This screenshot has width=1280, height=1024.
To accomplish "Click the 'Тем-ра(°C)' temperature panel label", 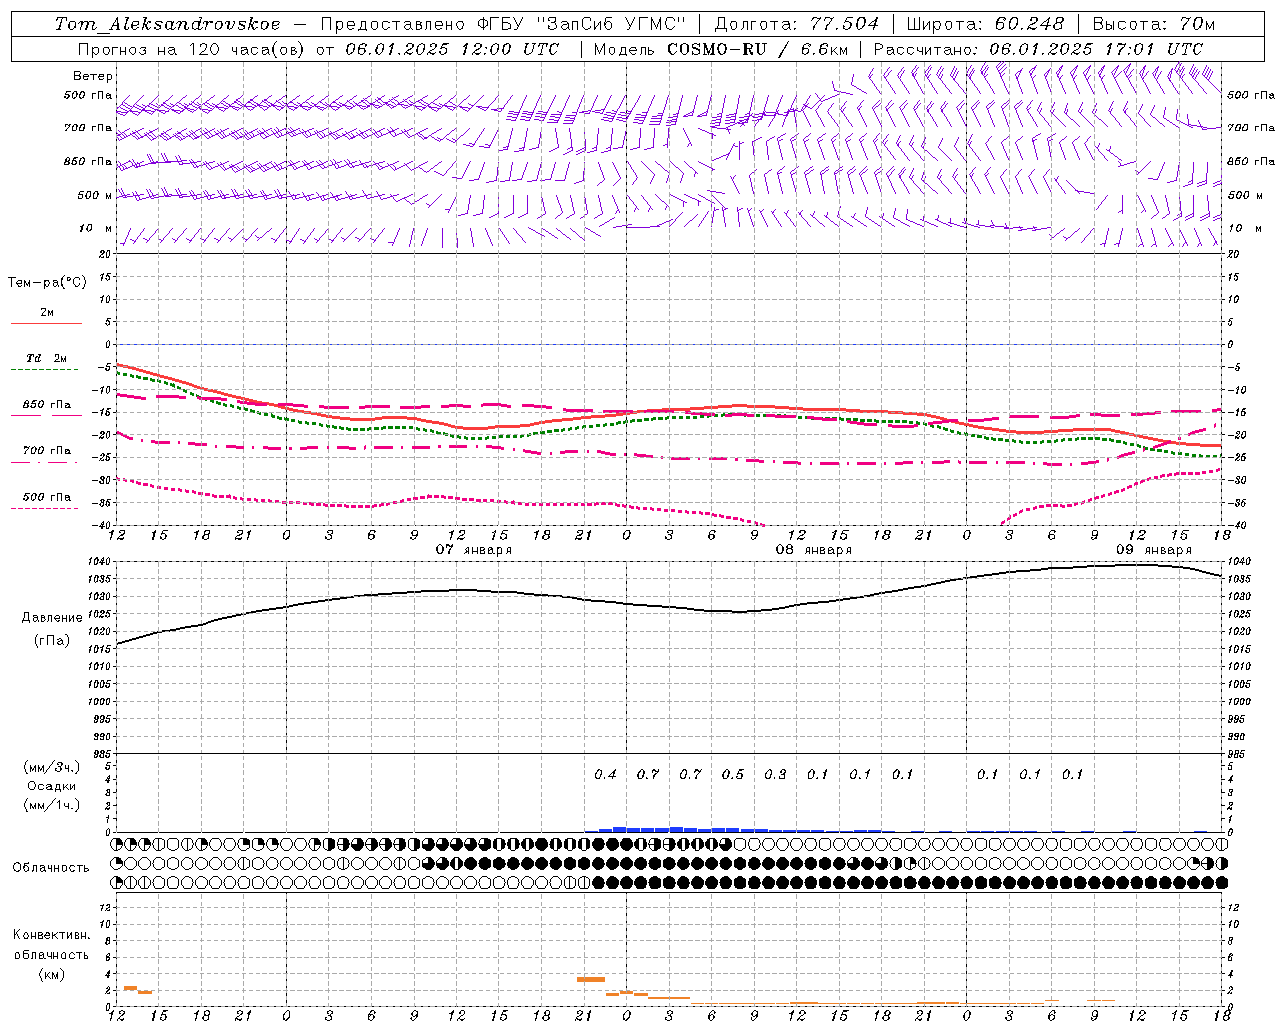I will point(47,283).
